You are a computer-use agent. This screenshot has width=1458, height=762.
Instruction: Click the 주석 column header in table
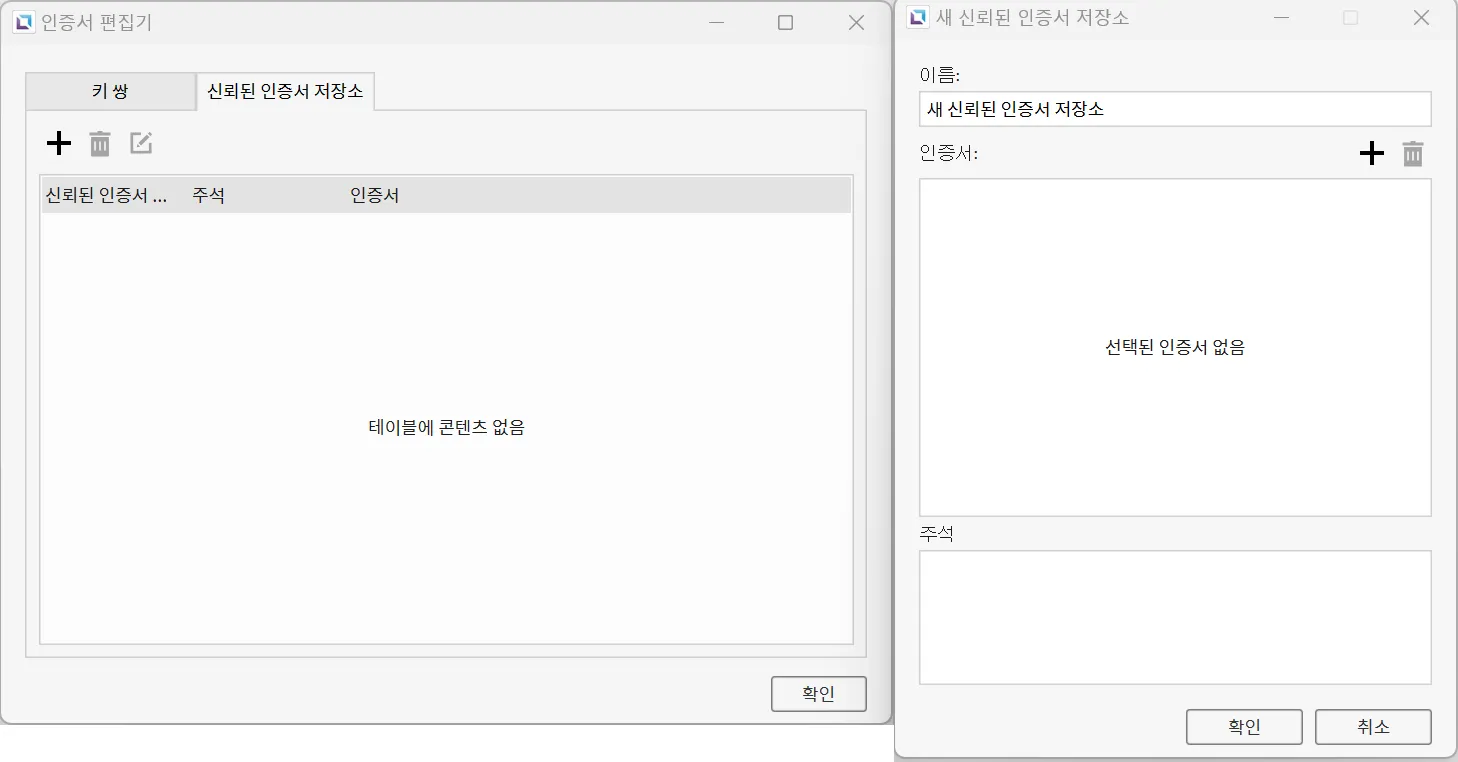[208, 195]
